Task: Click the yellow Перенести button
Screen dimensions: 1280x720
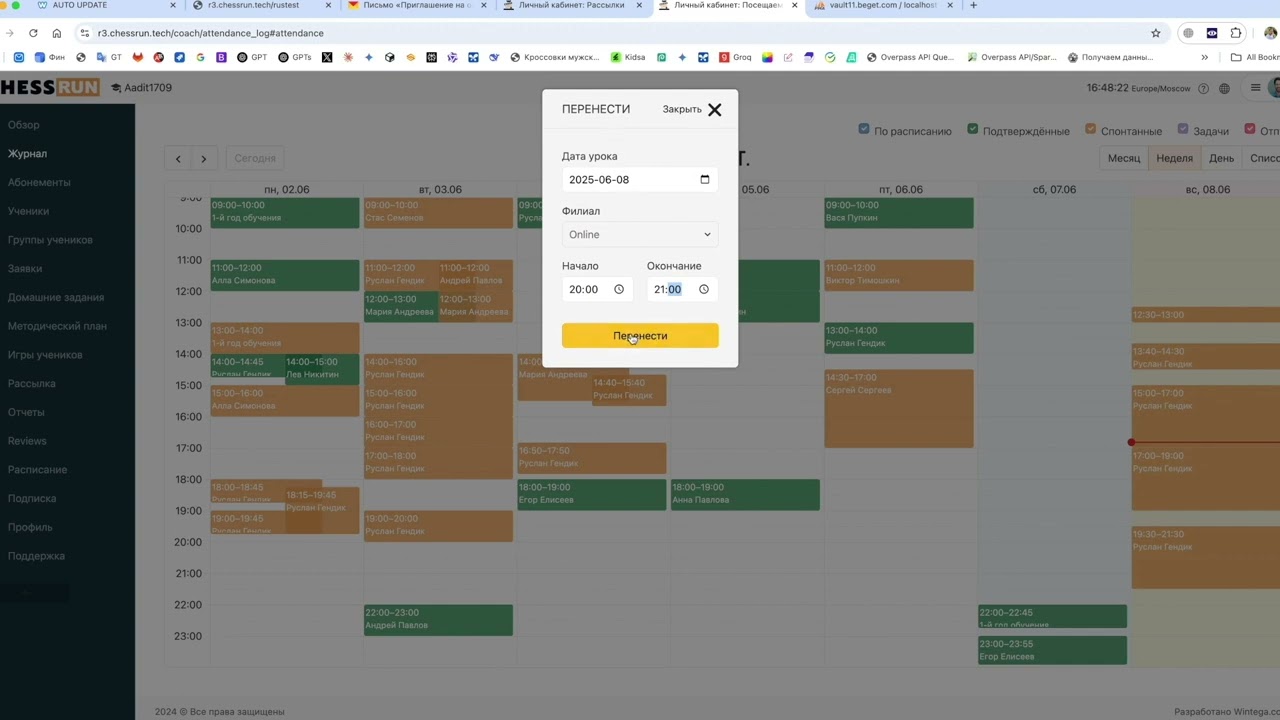Action: tap(640, 336)
